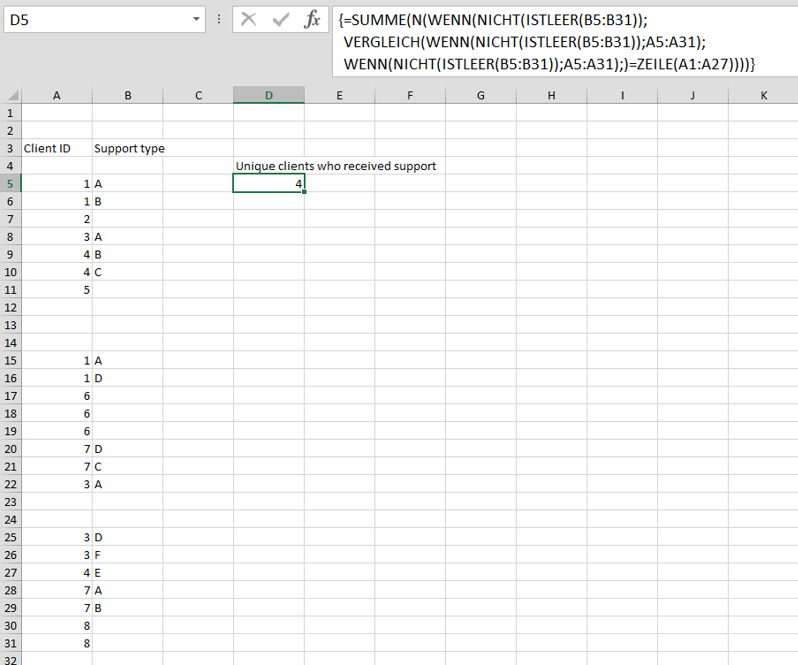
Task: Click the Cancel X icon in formula bar
Action: [248, 20]
